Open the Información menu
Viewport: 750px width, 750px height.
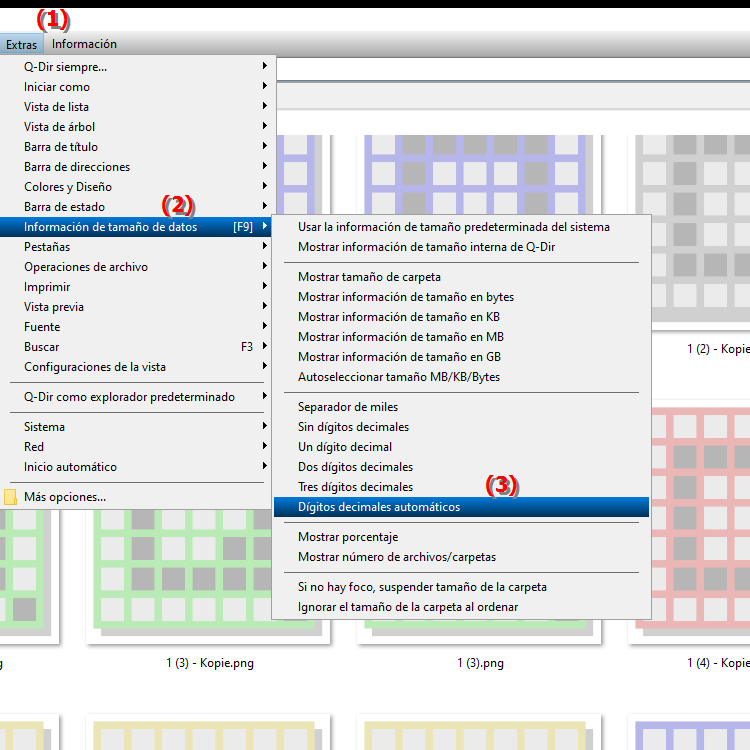tap(84, 44)
